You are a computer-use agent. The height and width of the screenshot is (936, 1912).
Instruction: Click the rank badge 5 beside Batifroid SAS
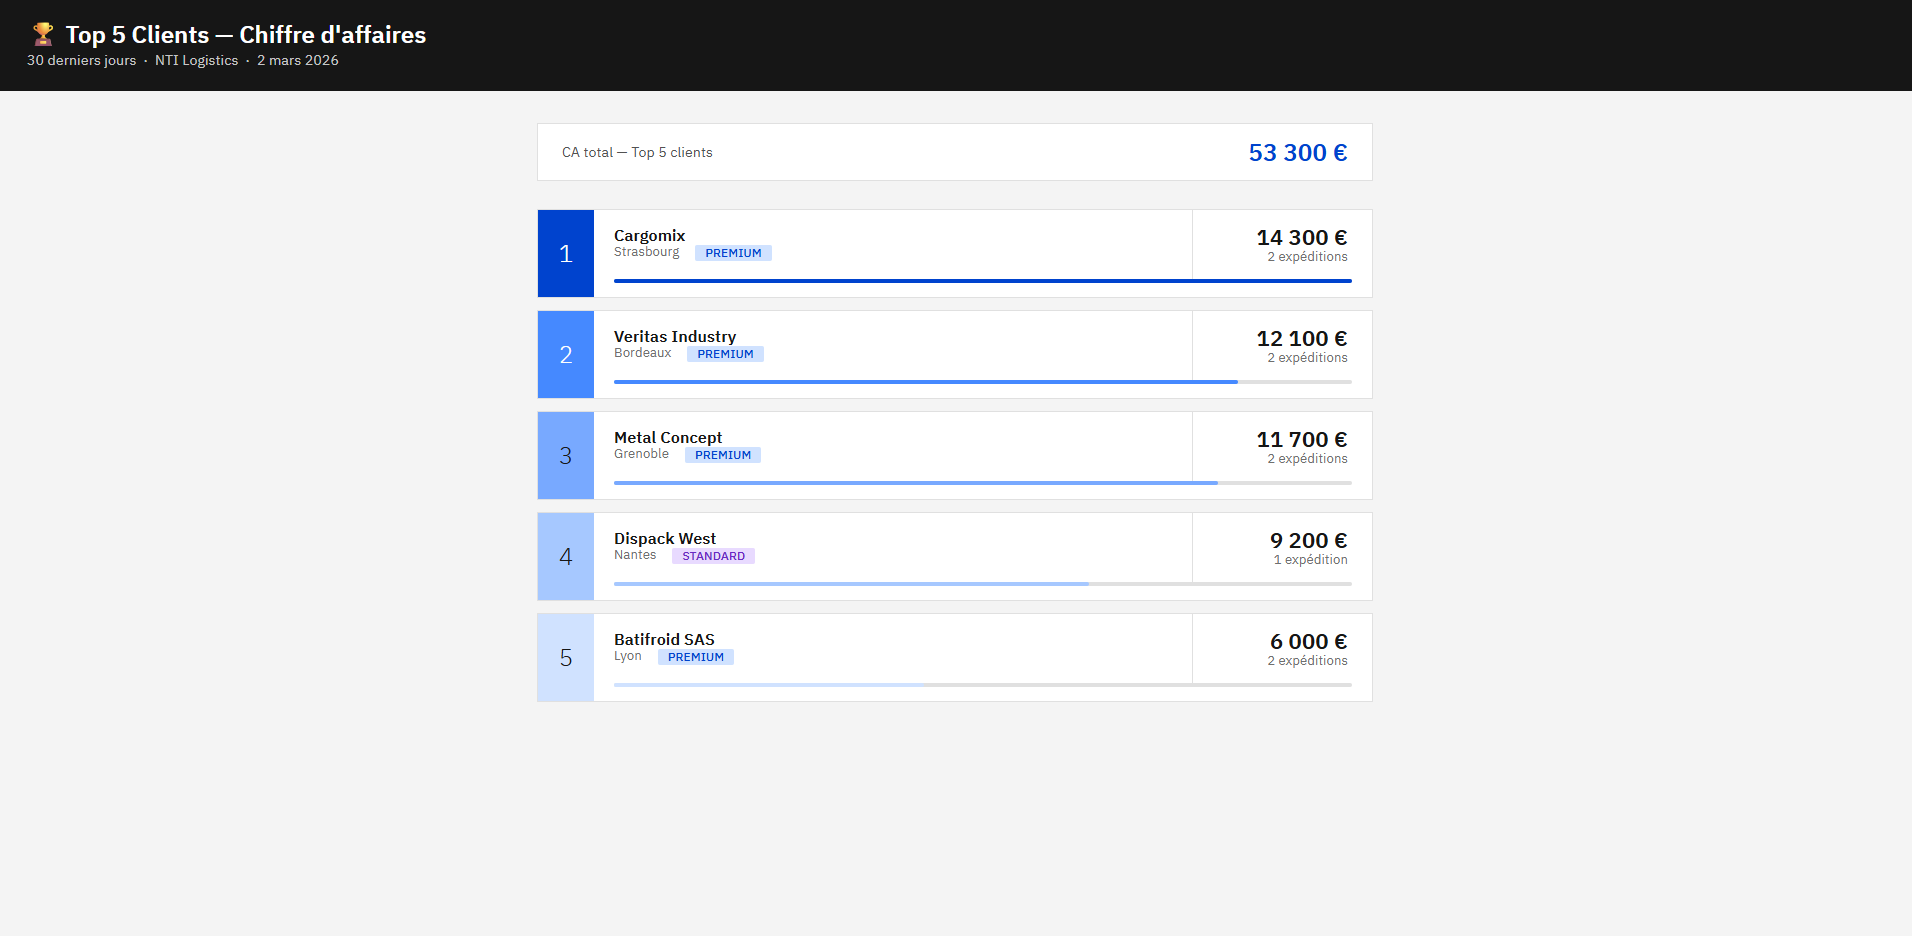(566, 657)
